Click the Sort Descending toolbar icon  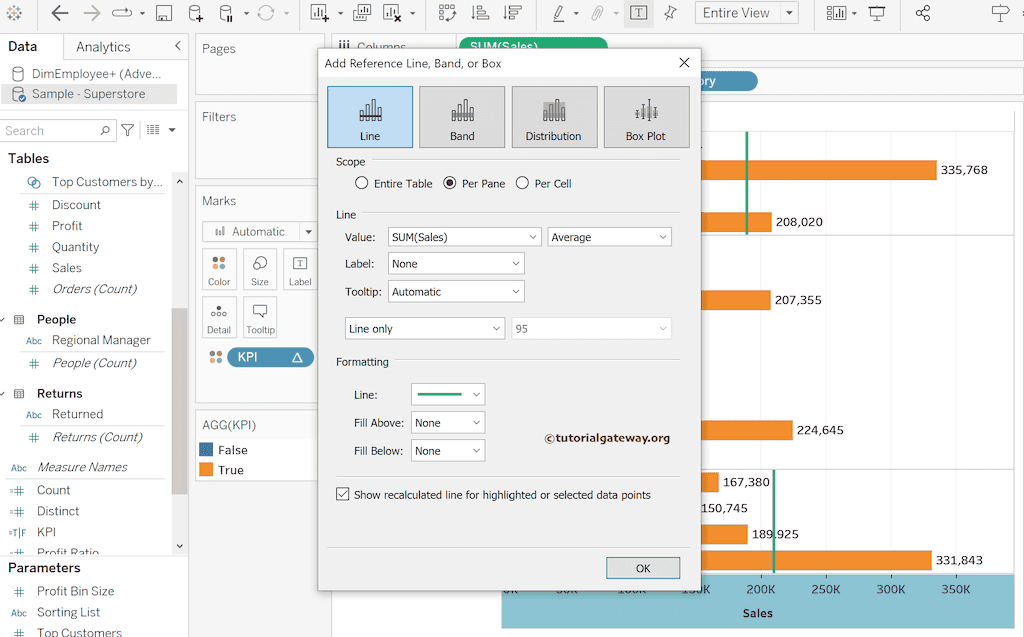pyautogui.click(x=511, y=13)
